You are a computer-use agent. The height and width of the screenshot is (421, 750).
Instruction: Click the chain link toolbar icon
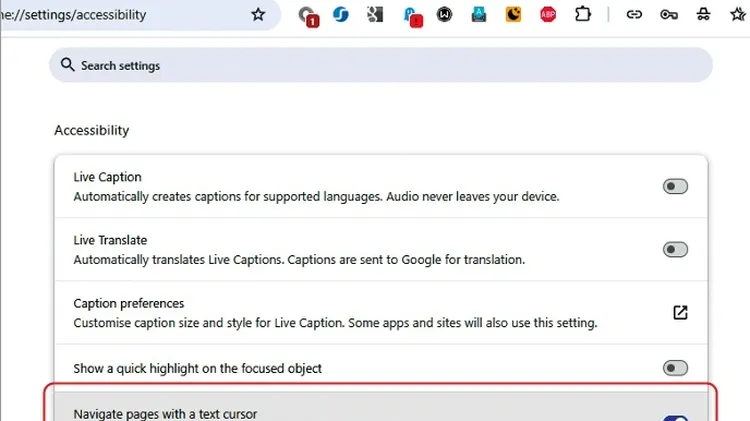[x=633, y=15]
